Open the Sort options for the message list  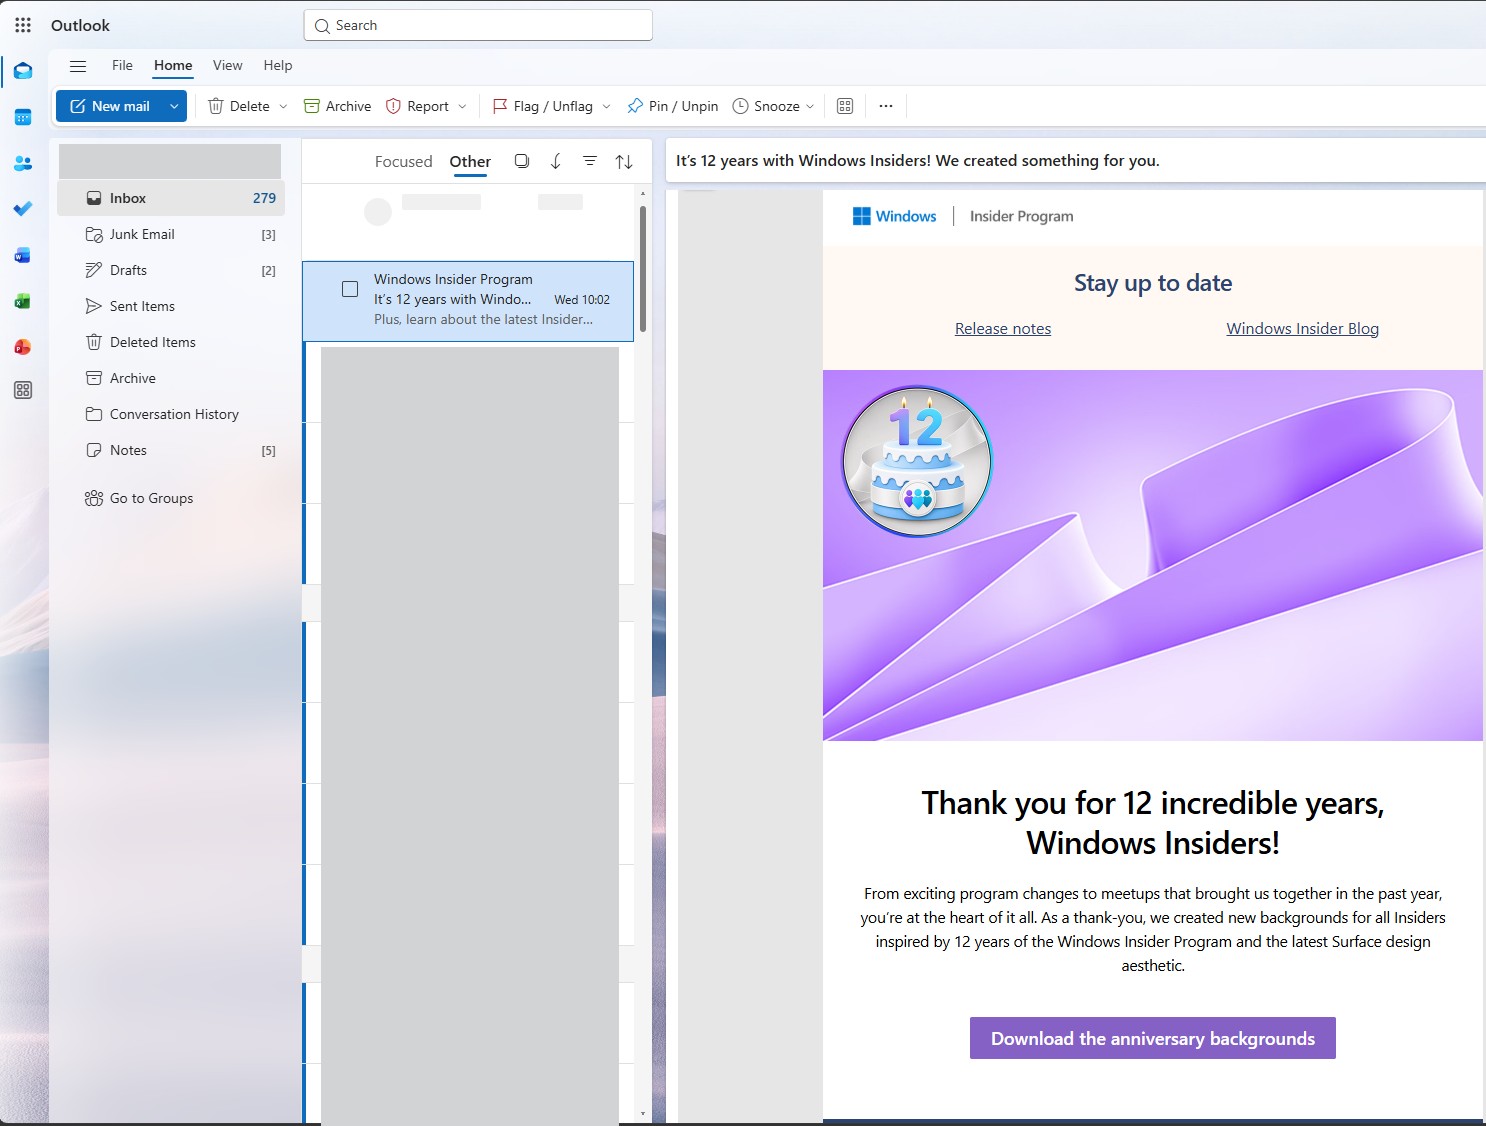click(624, 161)
